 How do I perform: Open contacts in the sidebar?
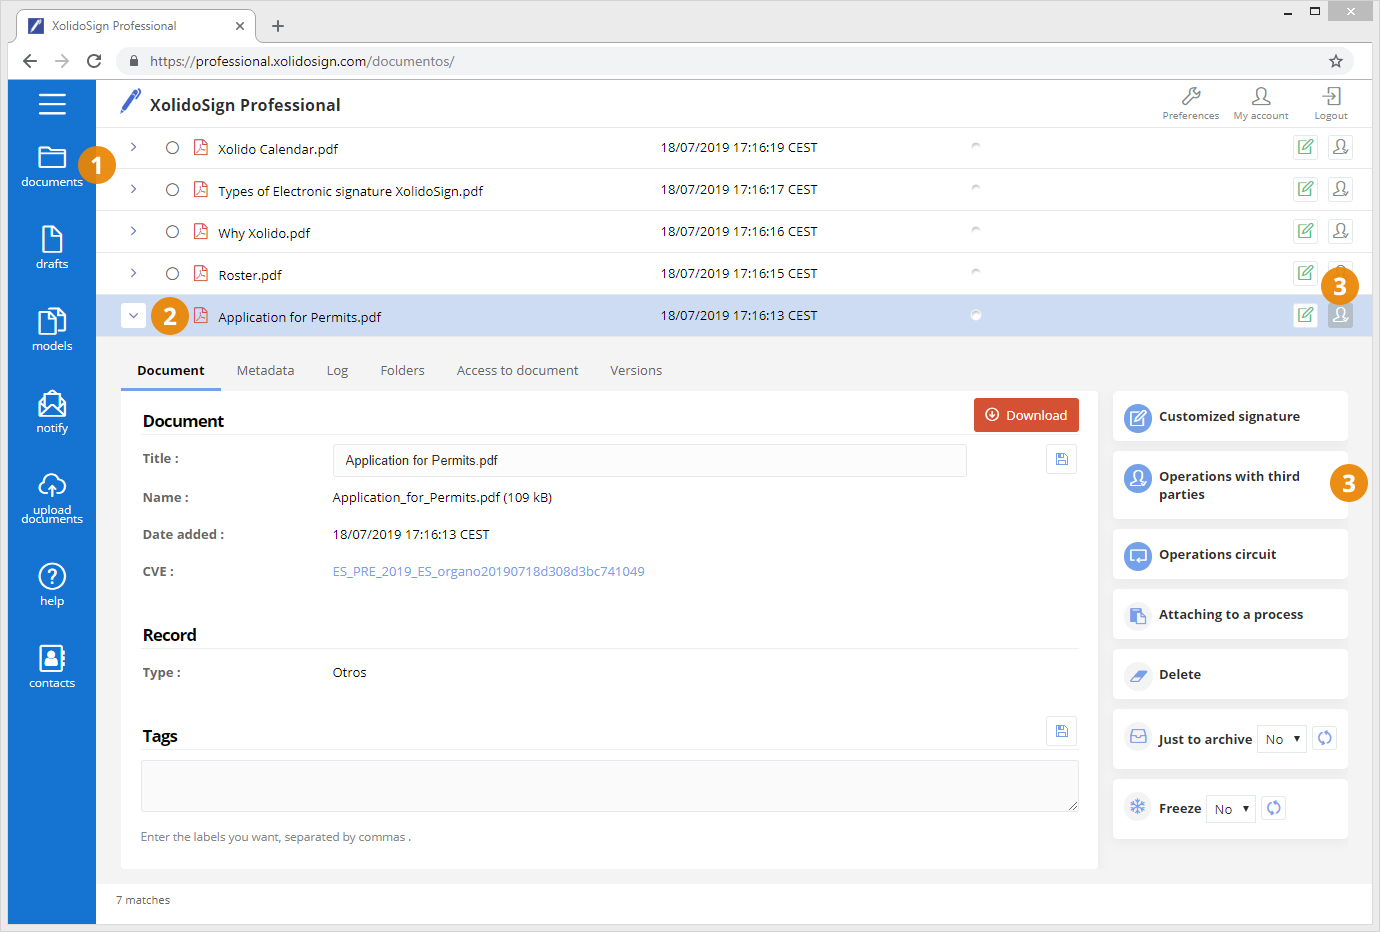point(52,667)
